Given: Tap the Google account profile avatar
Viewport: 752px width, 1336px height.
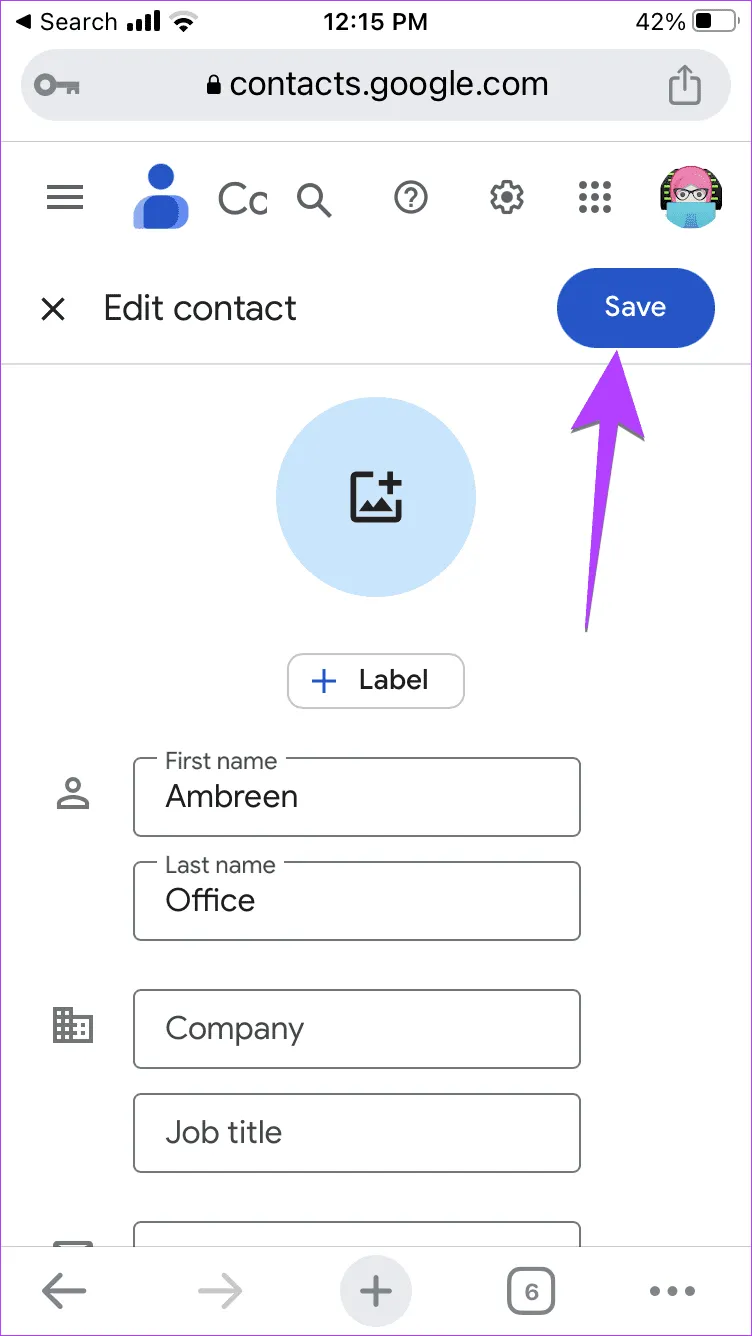Looking at the screenshot, I should tap(690, 198).
